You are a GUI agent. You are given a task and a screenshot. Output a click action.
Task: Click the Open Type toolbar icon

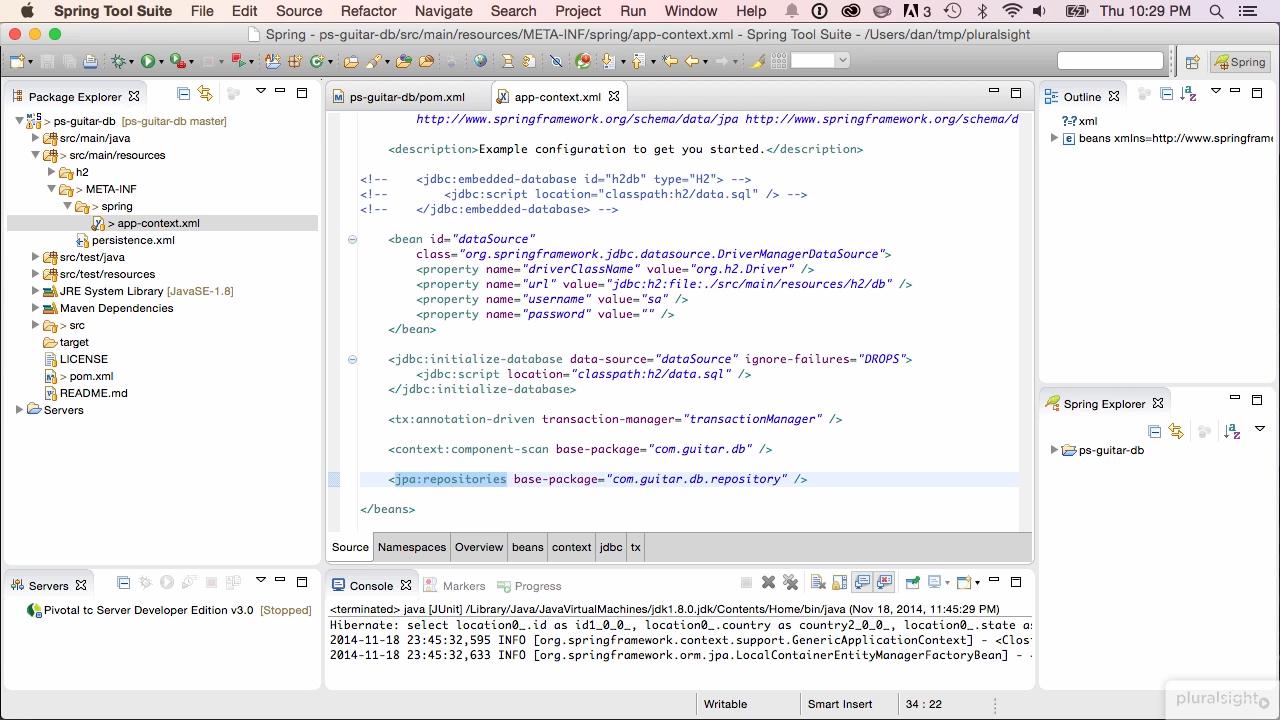coord(350,61)
